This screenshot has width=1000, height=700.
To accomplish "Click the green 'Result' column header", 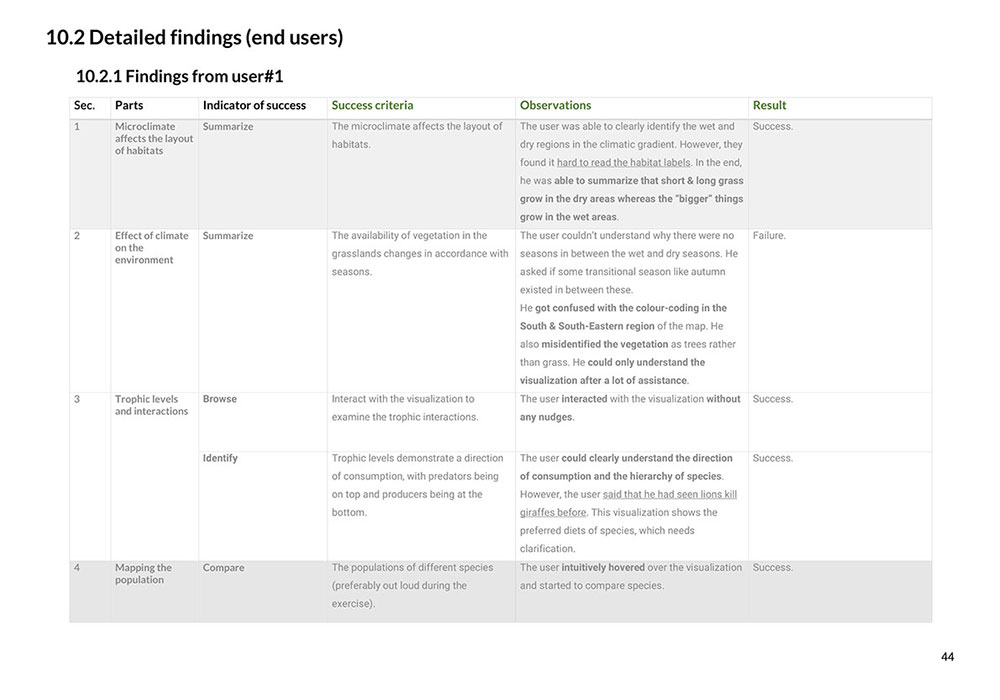I will coord(769,105).
